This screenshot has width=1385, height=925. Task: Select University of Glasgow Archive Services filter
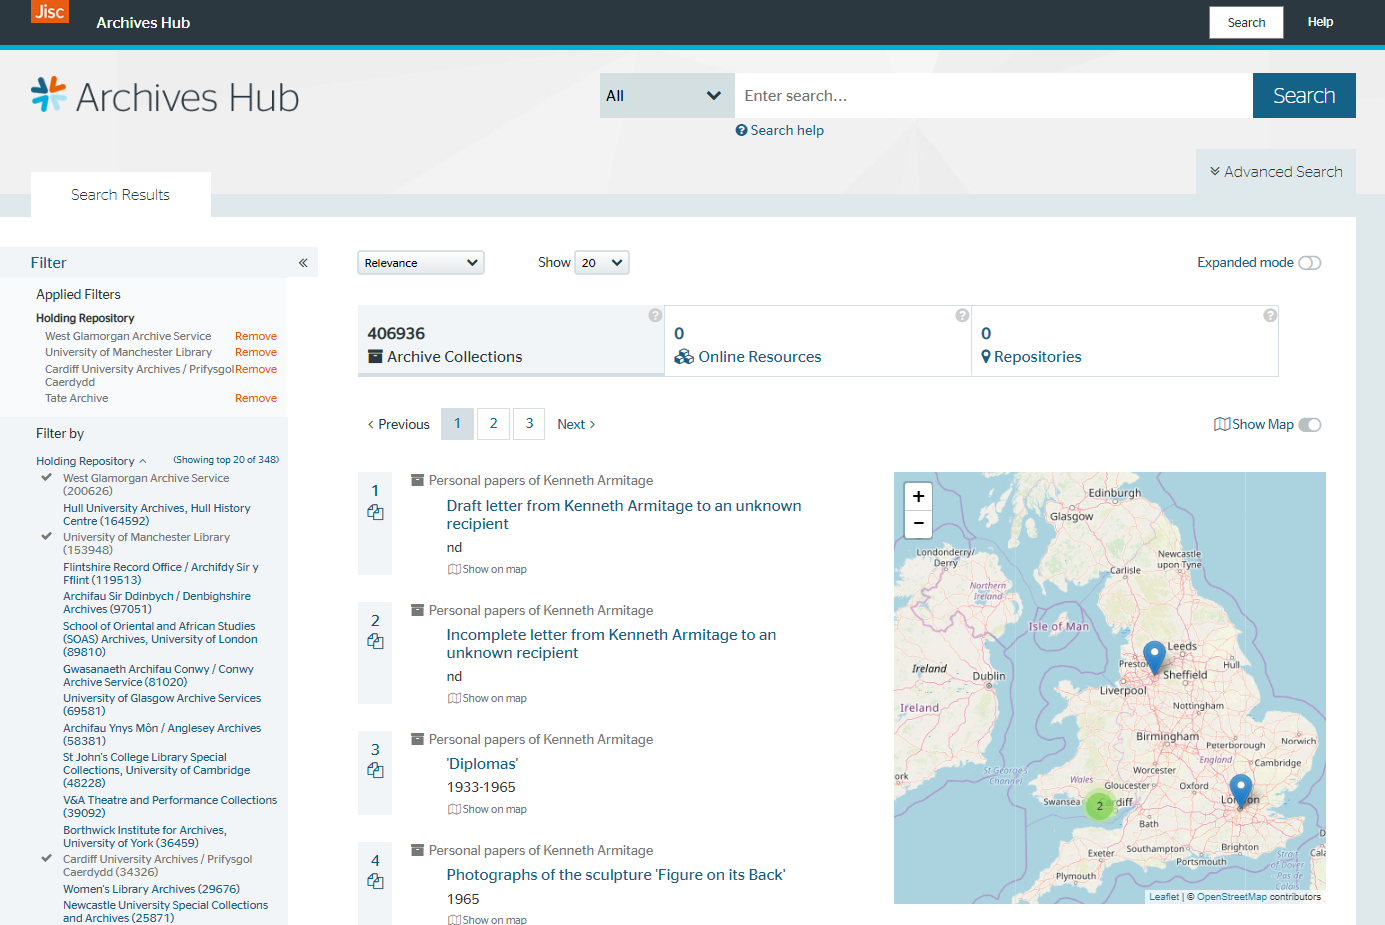(162, 704)
